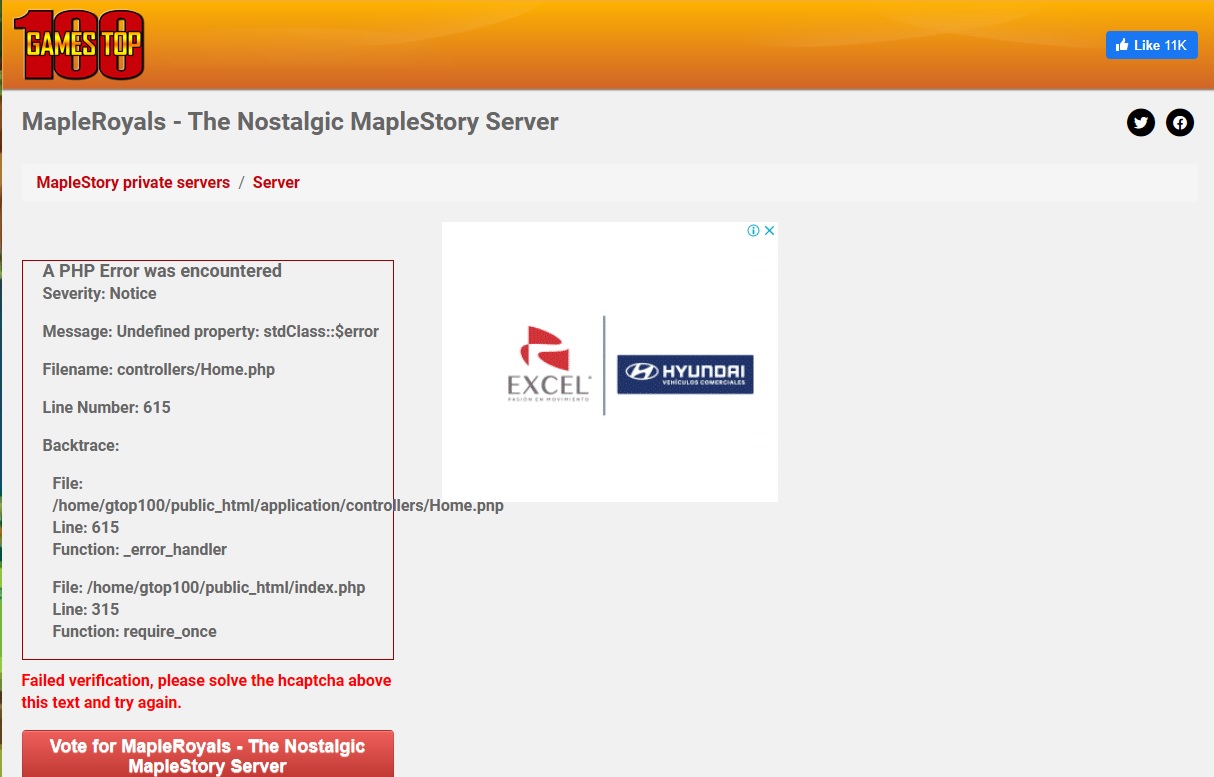Vote for MapleRoyals with the red button

point(207,755)
